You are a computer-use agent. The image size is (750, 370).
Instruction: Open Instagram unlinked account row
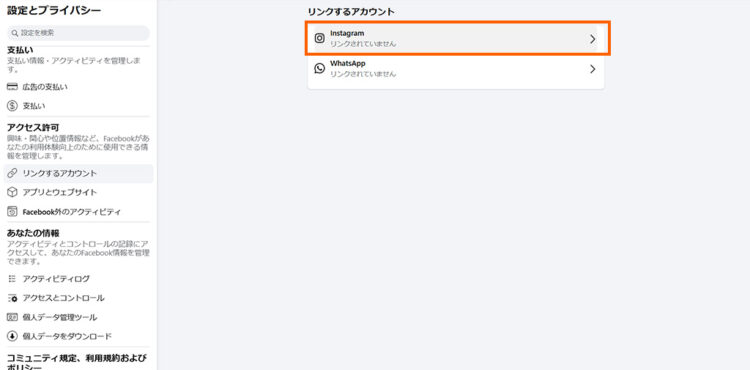[x=456, y=39]
